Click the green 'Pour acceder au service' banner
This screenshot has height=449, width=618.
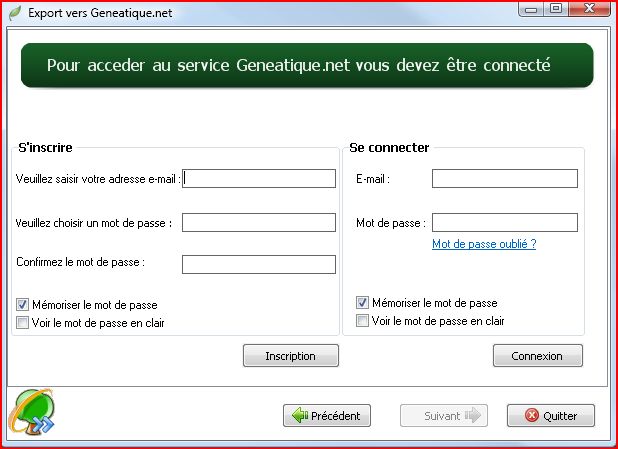pyautogui.click(x=307, y=65)
